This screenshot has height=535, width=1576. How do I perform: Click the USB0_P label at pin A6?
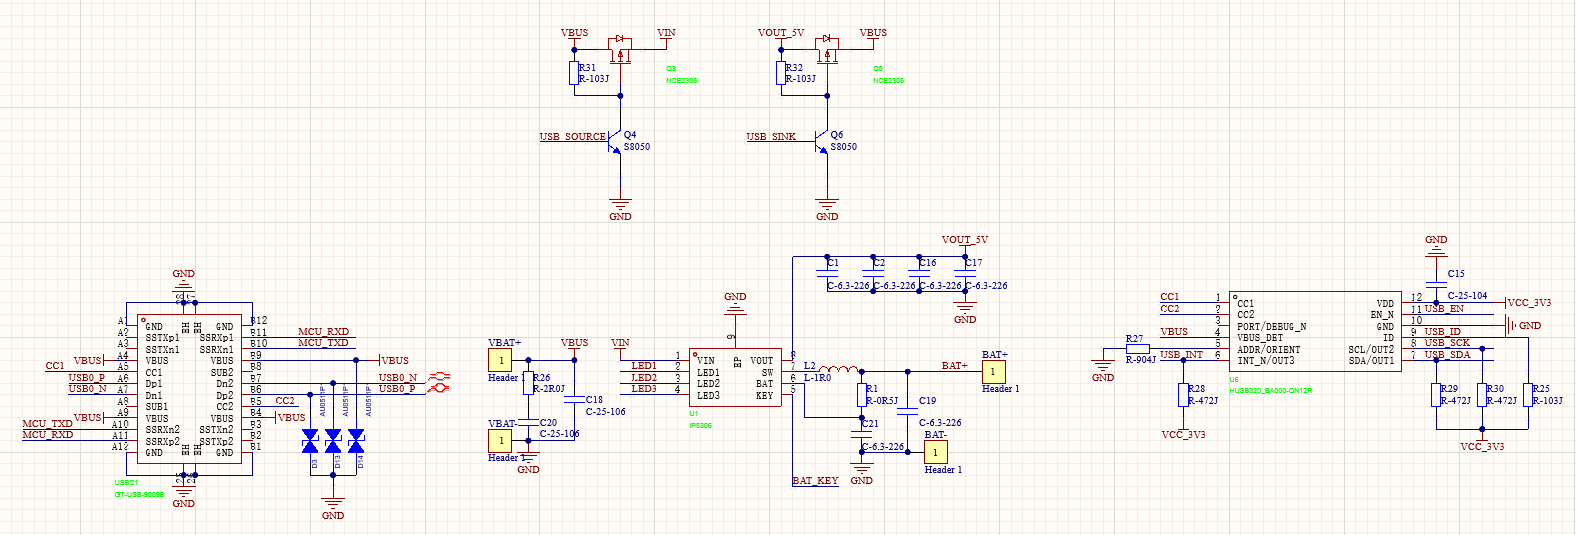coord(87,378)
